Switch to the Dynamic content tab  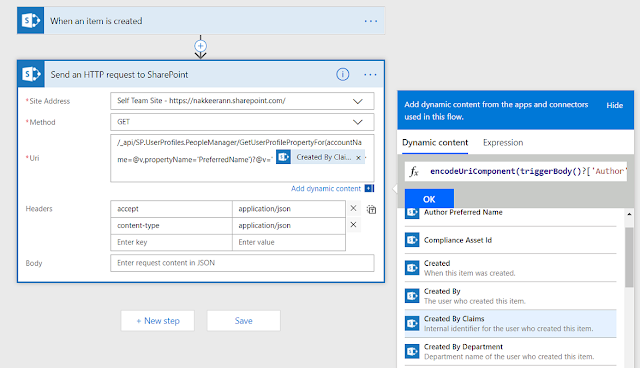[435, 143]
